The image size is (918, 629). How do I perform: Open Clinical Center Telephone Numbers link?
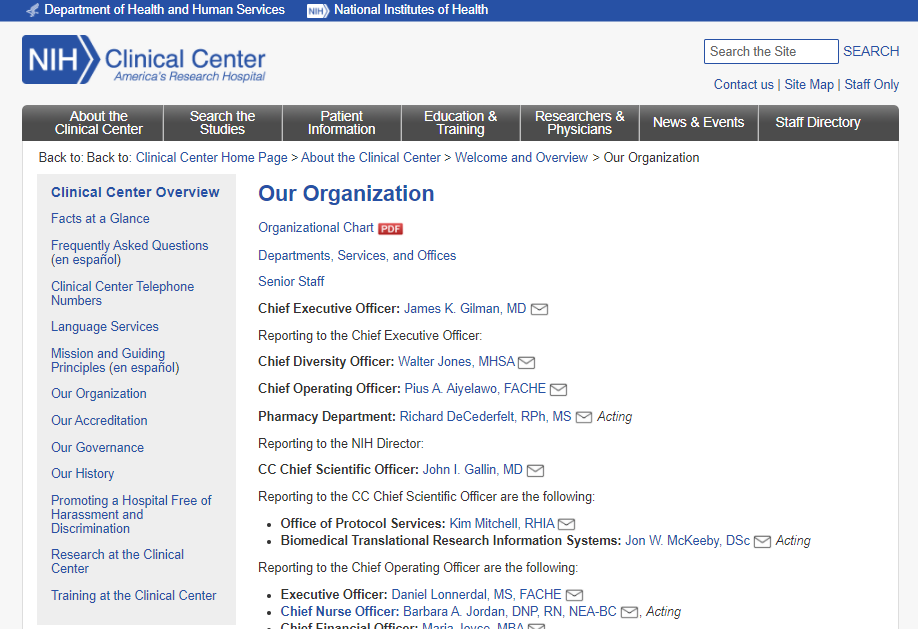pyautogui.click(x=122, y=293)
